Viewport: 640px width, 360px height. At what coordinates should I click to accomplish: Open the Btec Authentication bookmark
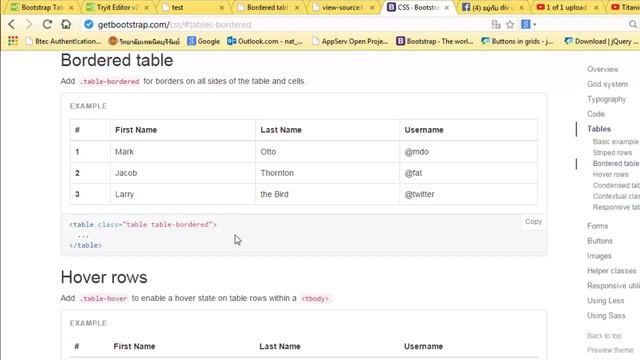pyautogui.click(x=63, y=41)
